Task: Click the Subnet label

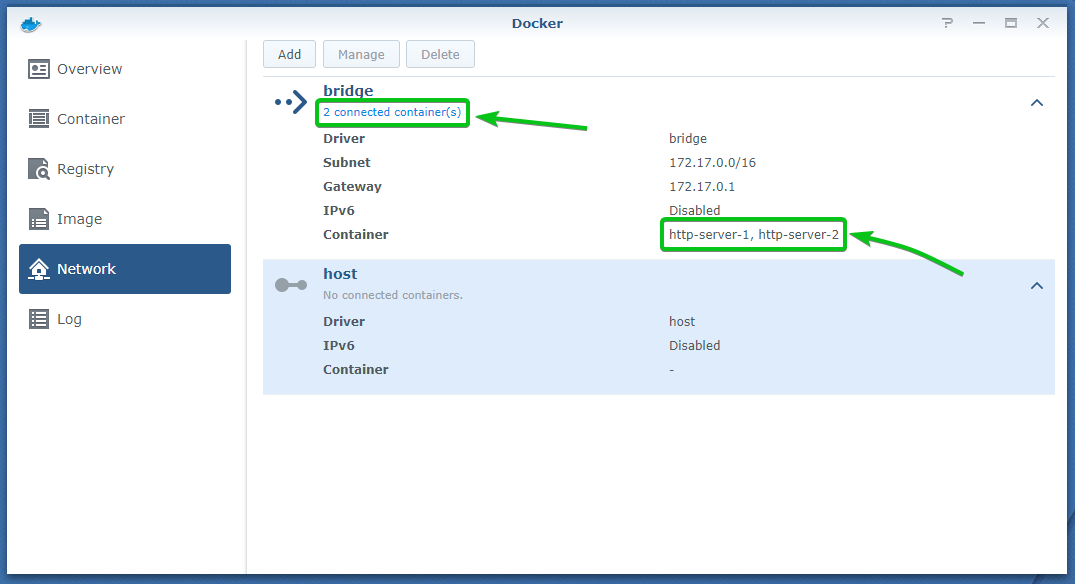Action: pyautogui.click(x=347, y=162)
